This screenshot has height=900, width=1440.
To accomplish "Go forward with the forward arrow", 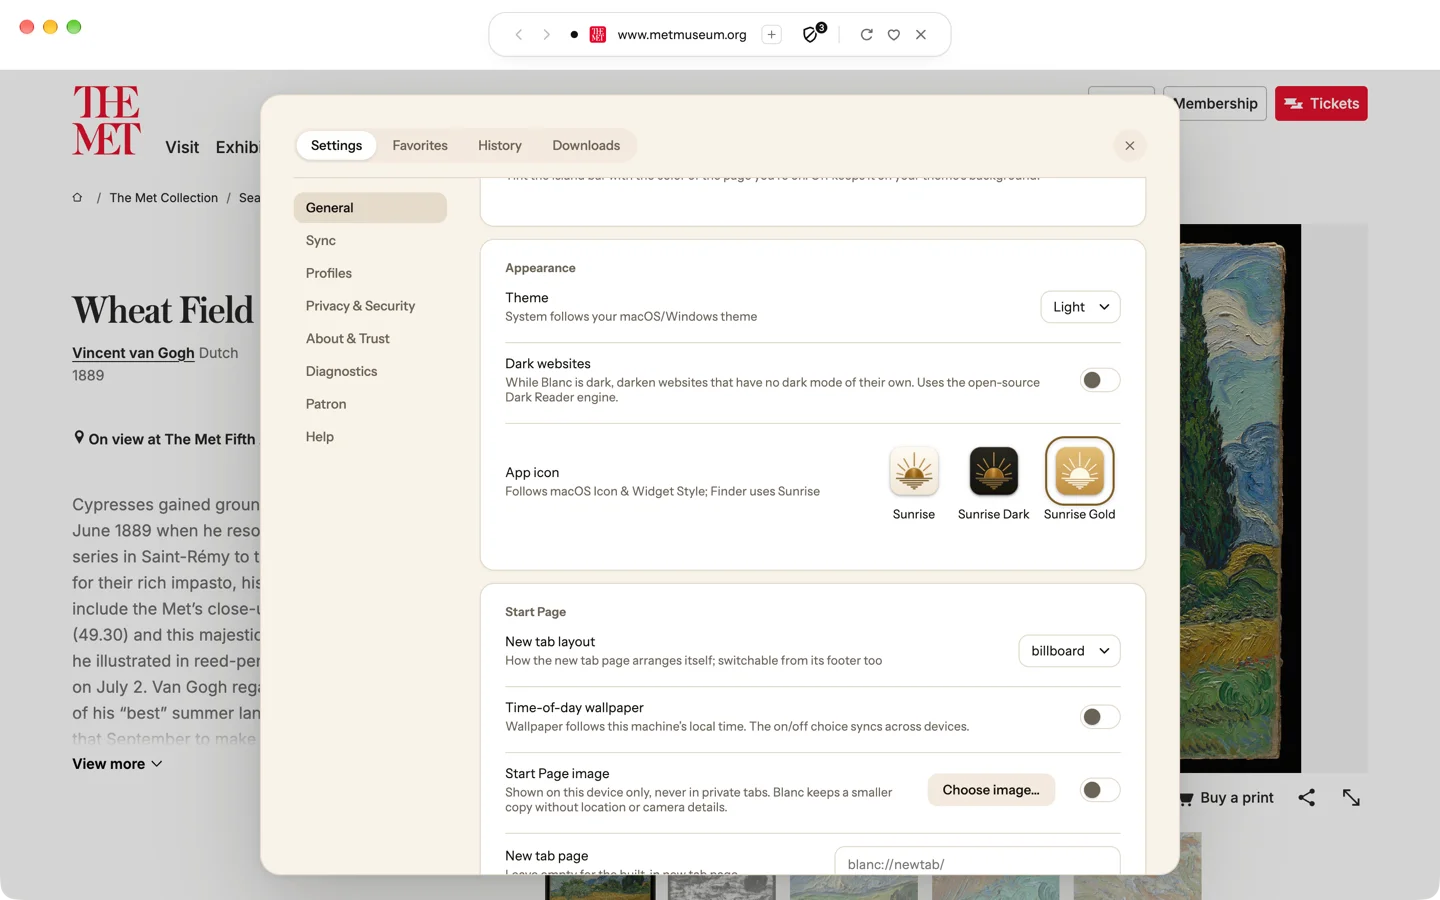I will click(x=547, y=35).
